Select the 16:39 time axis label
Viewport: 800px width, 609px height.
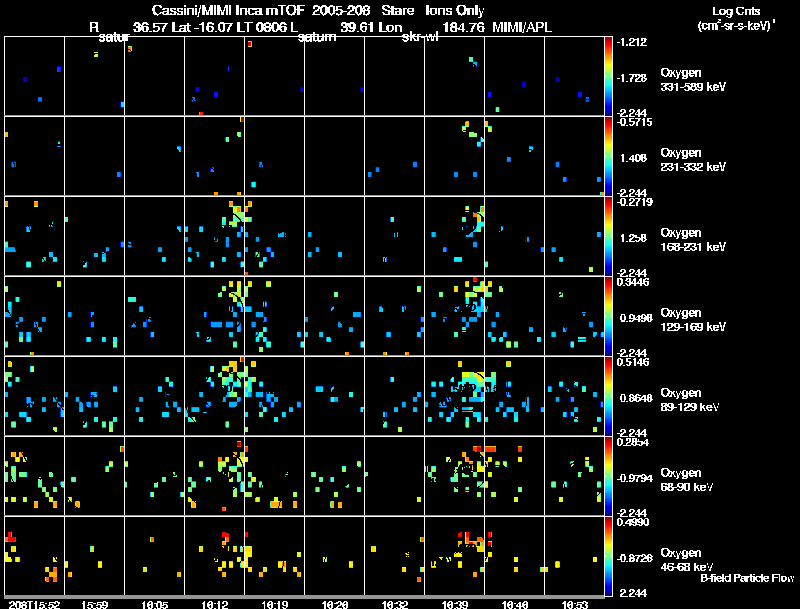coord(455,604)
